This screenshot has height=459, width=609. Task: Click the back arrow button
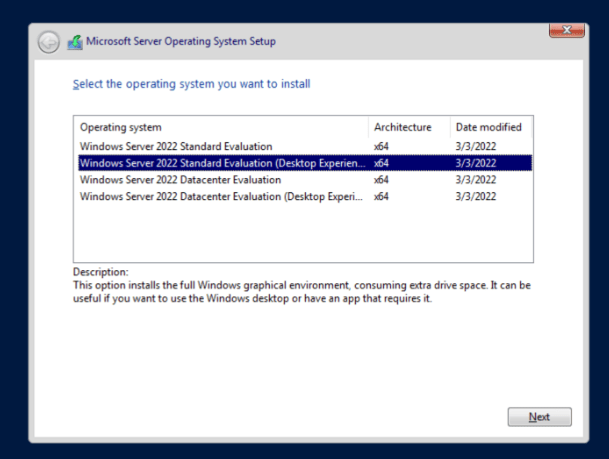[49, 42]
